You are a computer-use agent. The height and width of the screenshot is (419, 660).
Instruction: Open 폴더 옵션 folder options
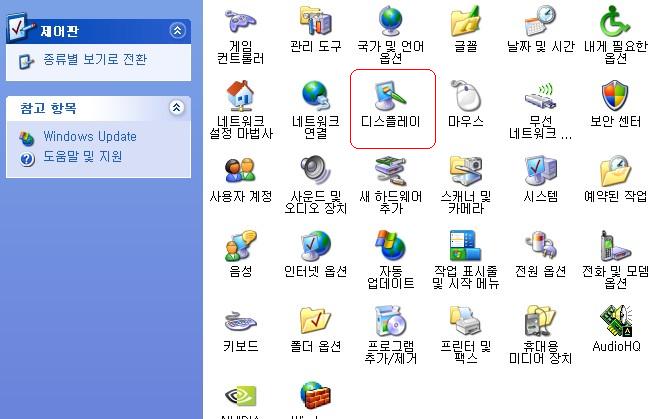316,320
